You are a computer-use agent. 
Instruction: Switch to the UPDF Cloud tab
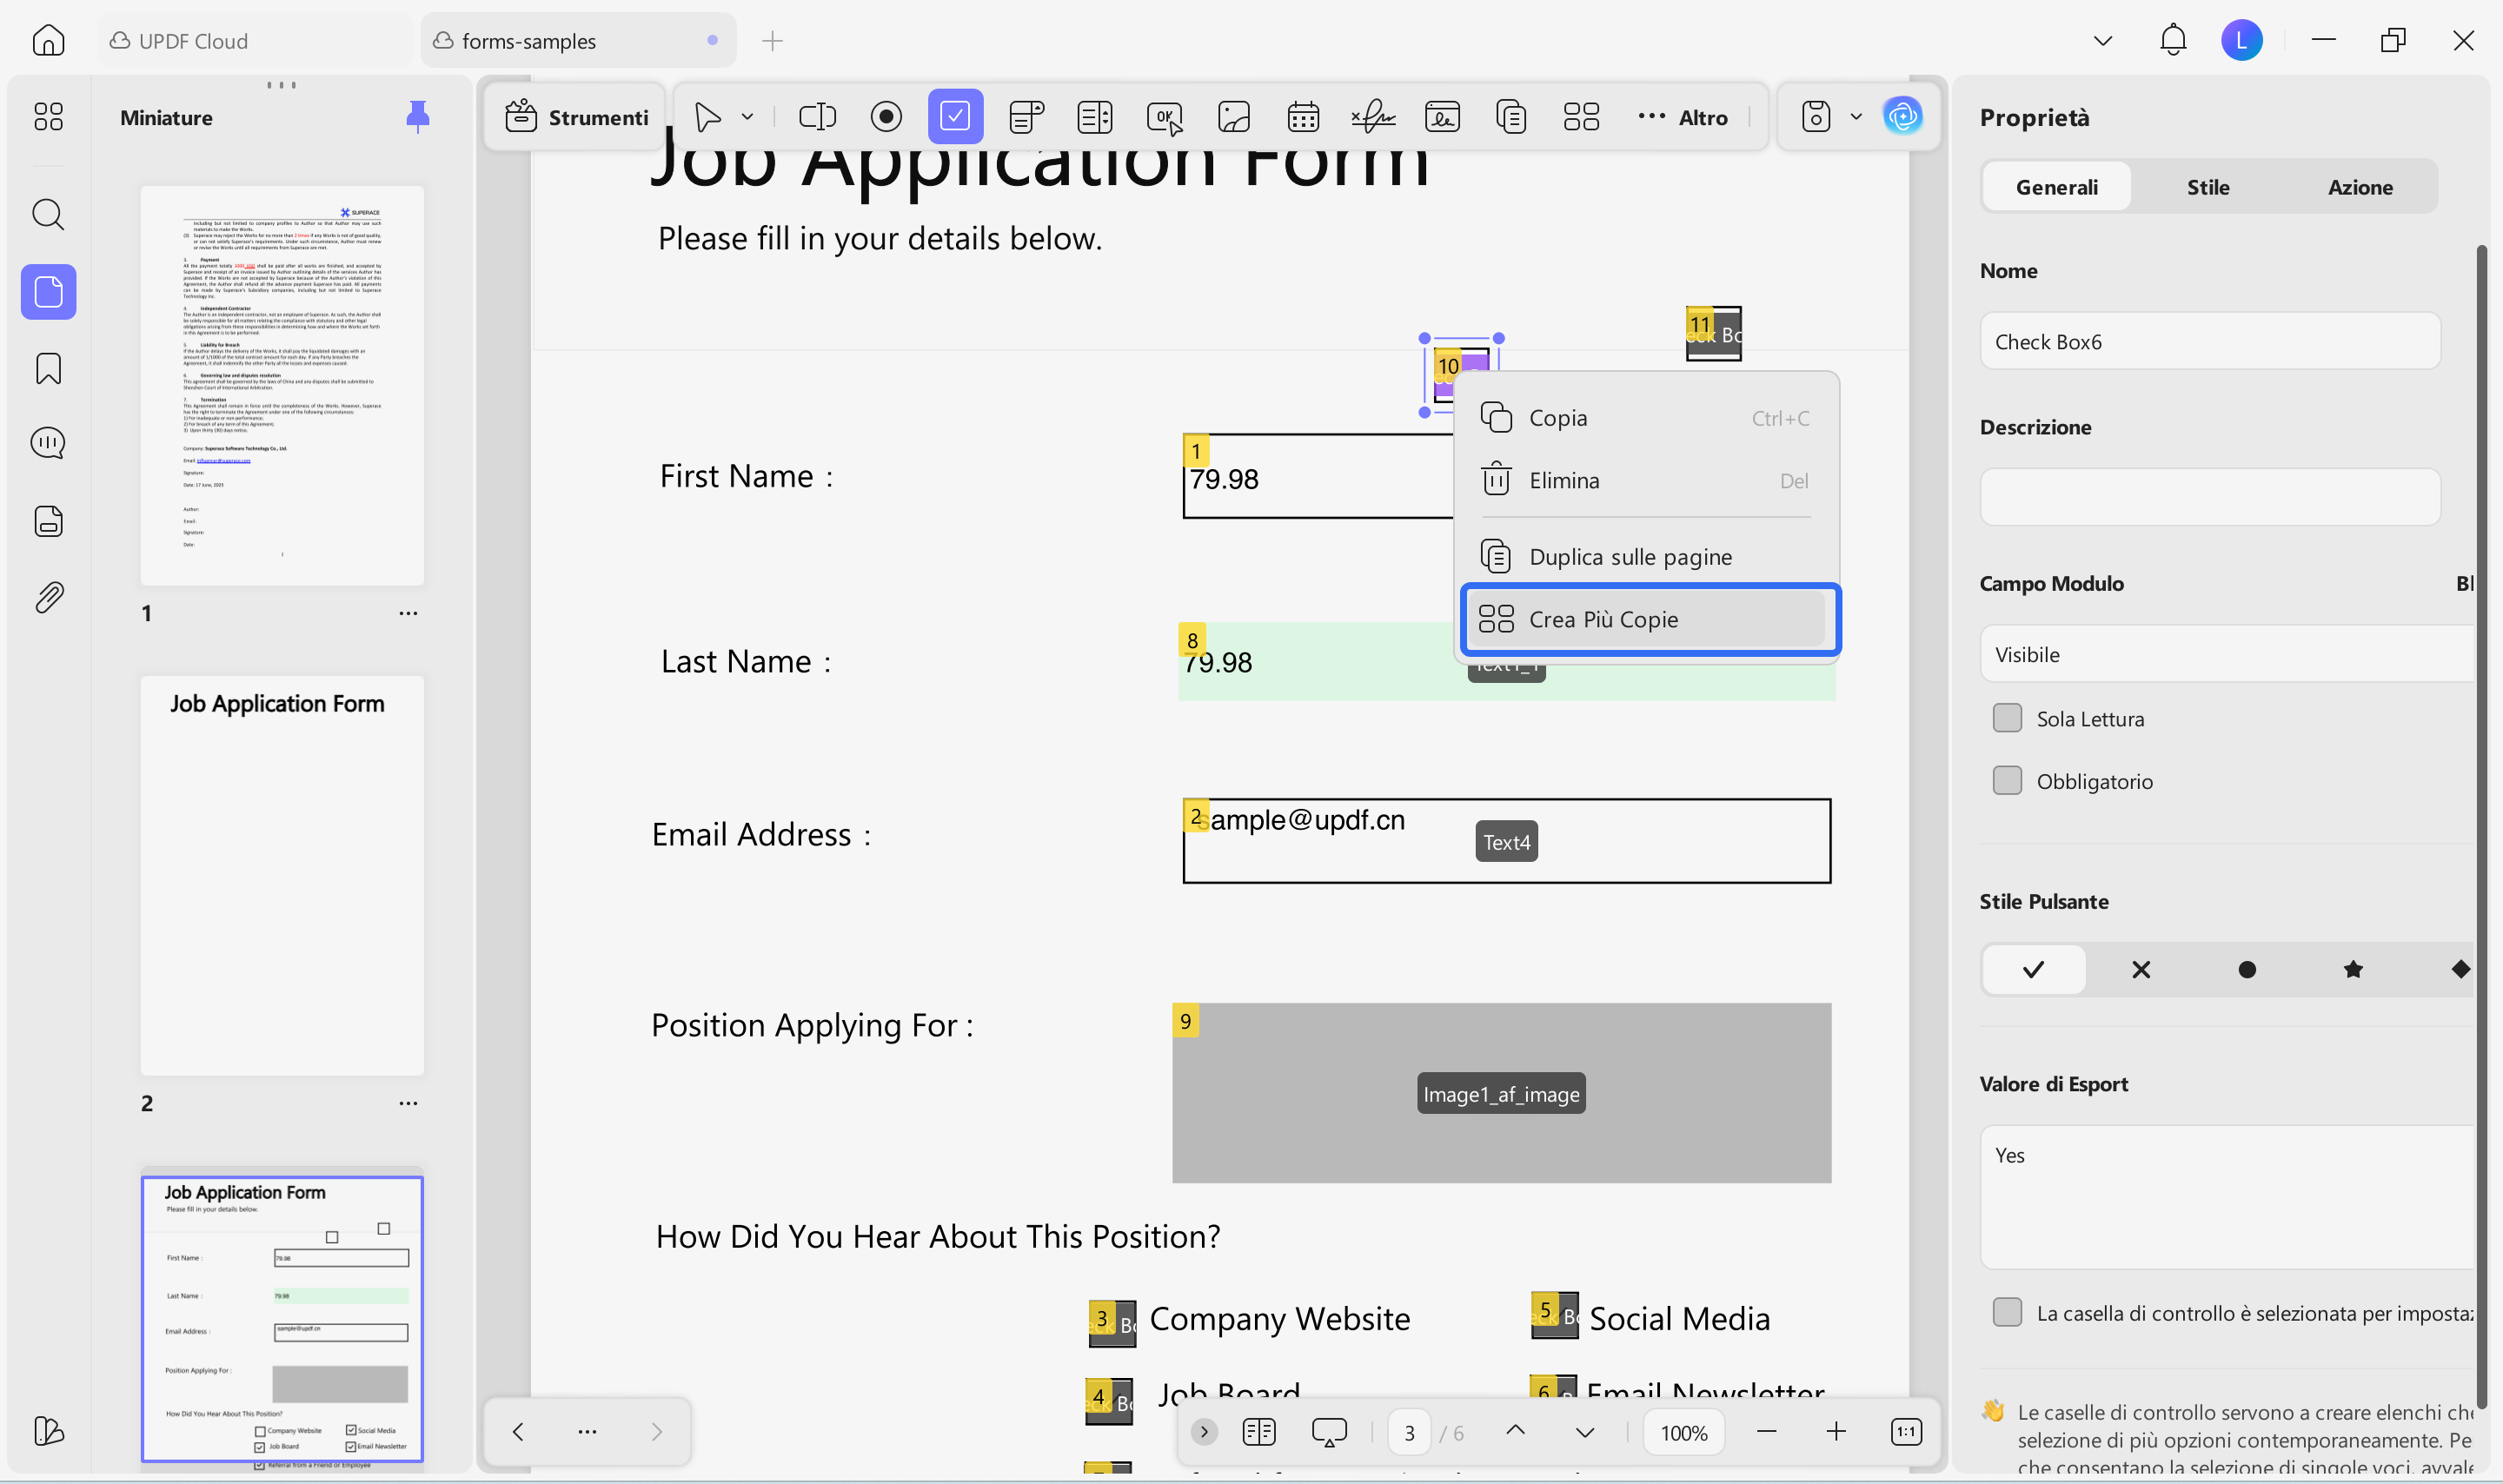click(x=255, y=41)
